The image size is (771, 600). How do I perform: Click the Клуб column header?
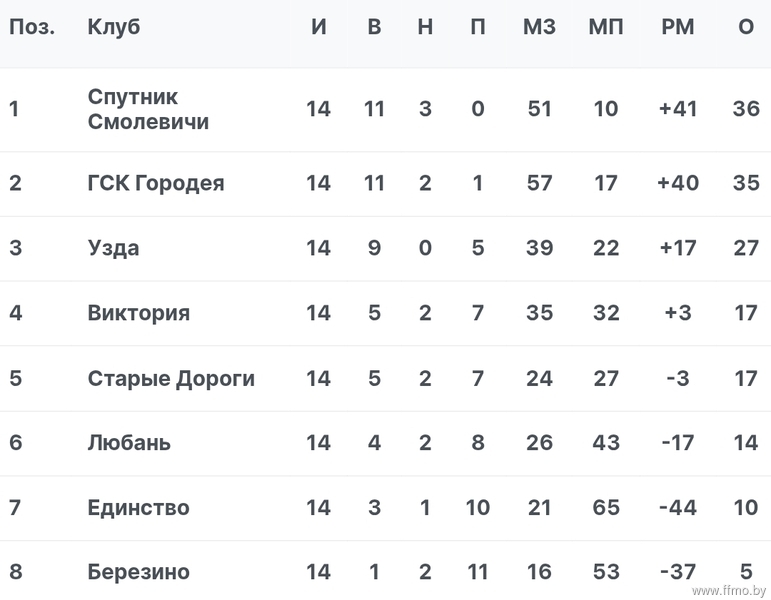pos(114,27)
